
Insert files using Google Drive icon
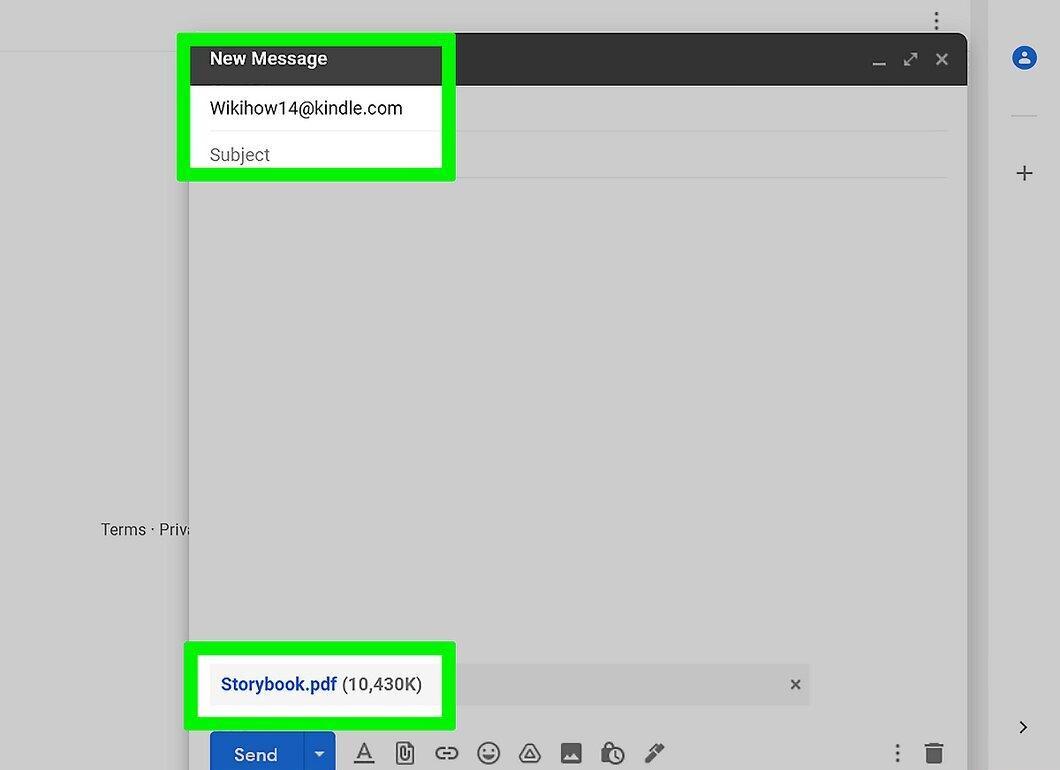[x=529, y=752]
